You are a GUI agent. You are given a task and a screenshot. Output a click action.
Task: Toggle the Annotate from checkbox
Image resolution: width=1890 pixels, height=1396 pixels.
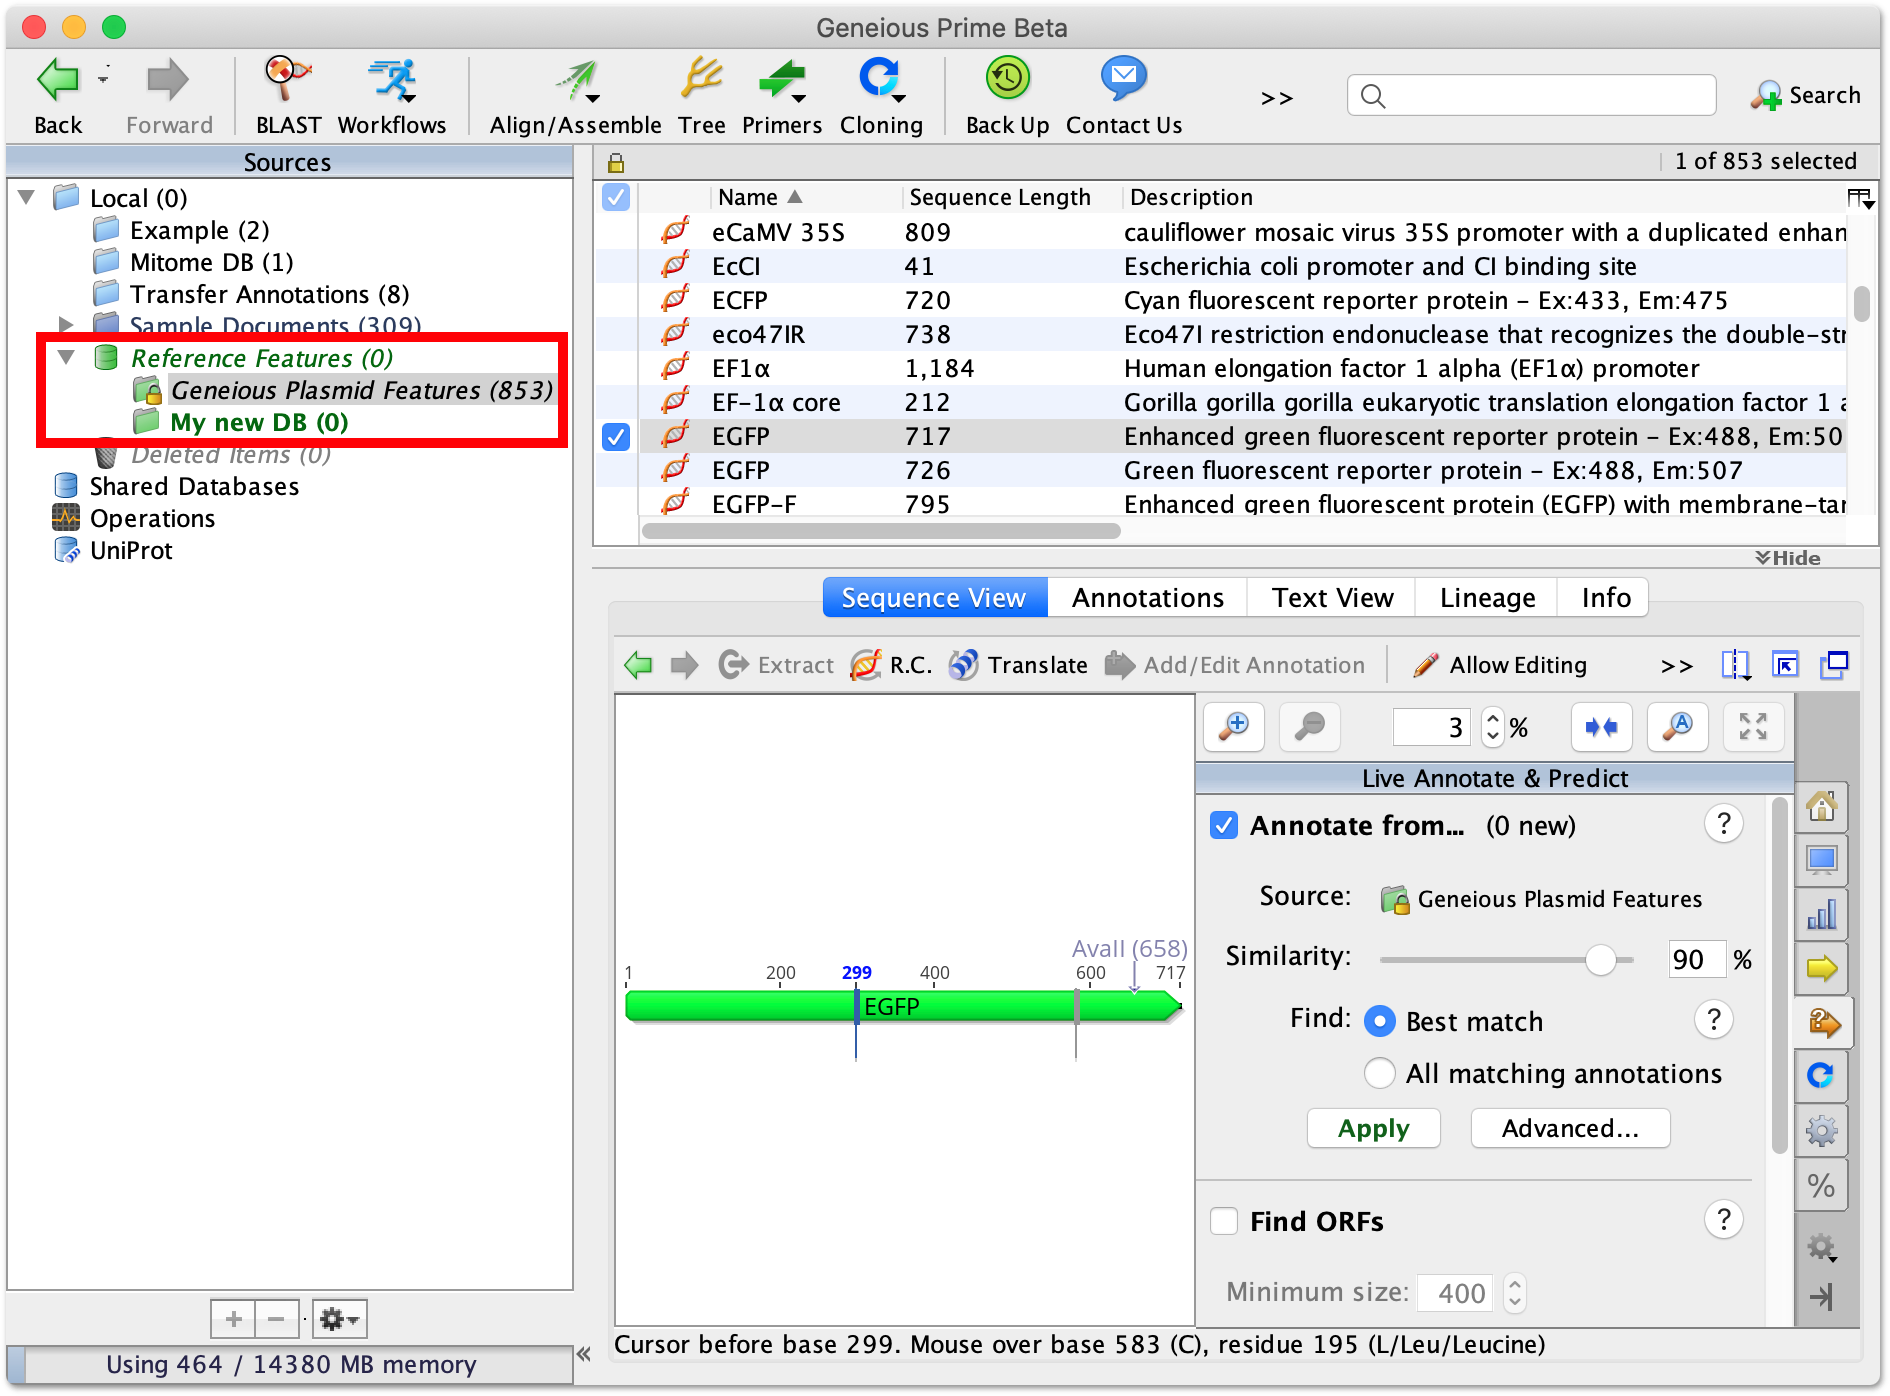[x=1224, y=825]
